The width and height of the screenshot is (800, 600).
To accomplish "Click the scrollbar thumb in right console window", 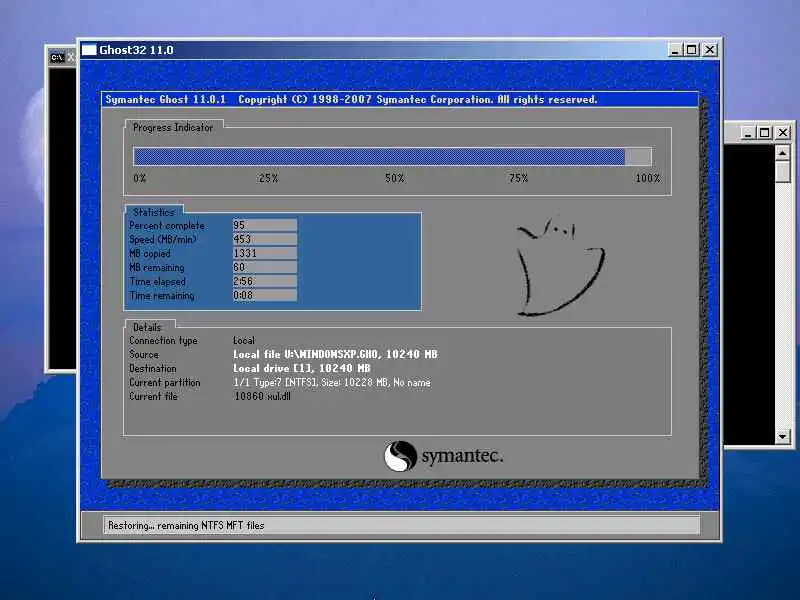I will pyautogui.click(x=783, y=171).
